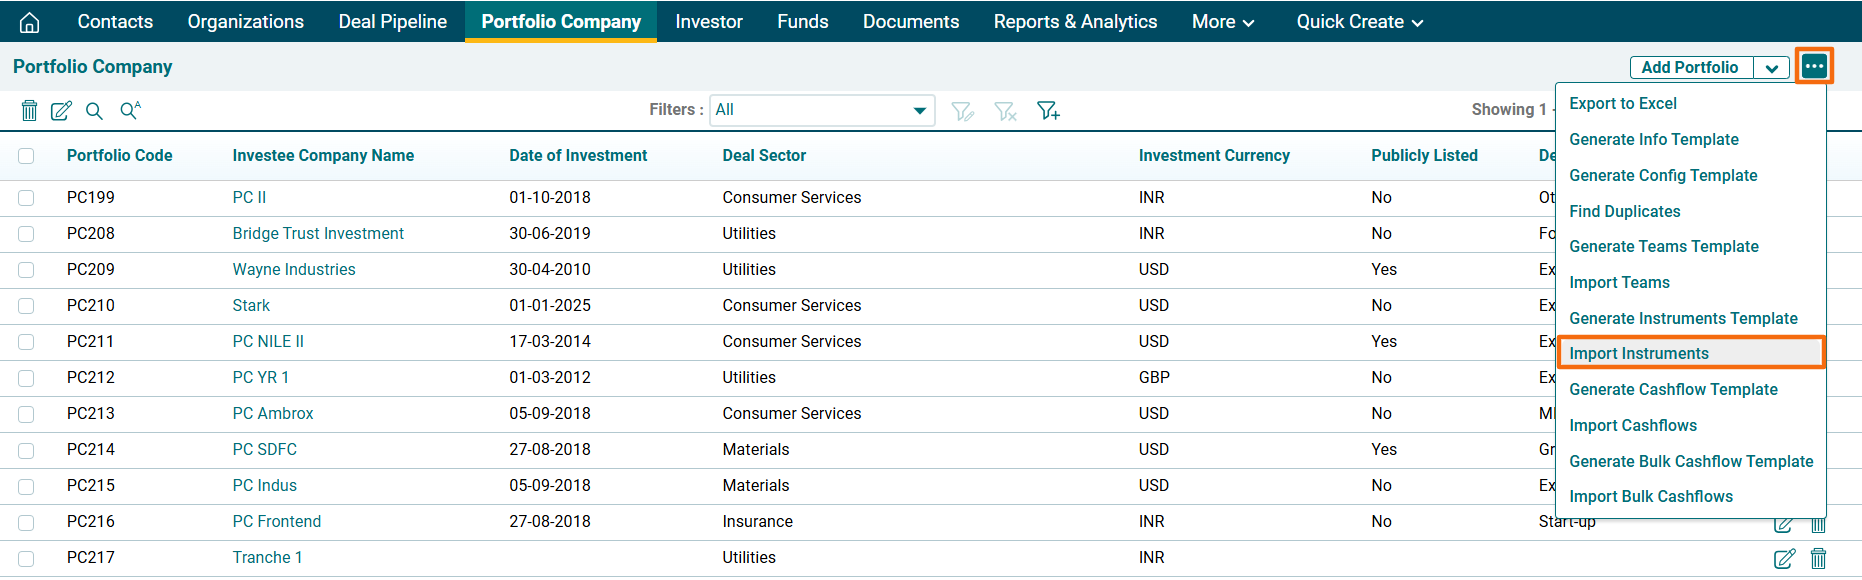Screen dimensions: 1862x580
Task: Click the trash delete icon in toolbar
Action: [x=30, y=111]
